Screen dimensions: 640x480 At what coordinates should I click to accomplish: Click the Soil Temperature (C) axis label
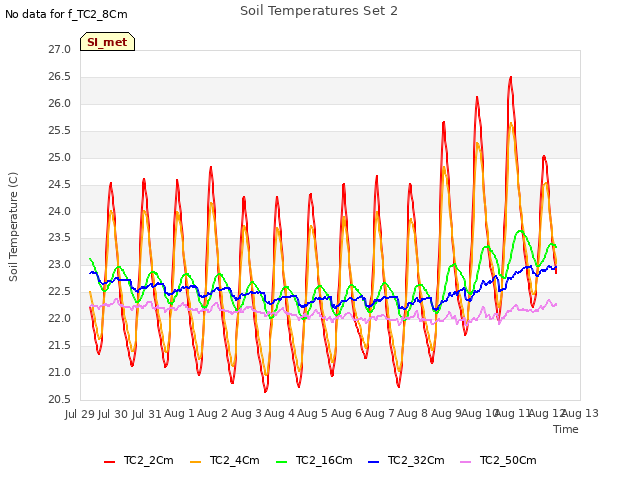click(13, 227)
